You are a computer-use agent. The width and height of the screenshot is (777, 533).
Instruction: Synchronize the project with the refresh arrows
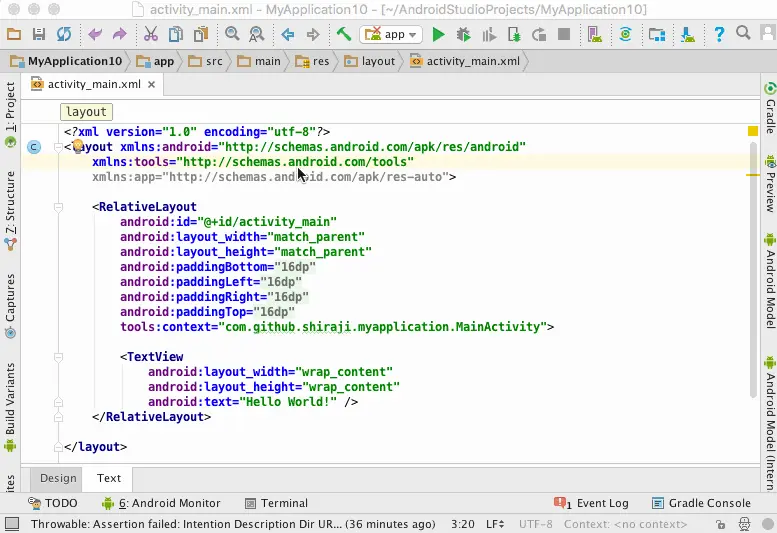pyautogui.click(x=64, y=34)
